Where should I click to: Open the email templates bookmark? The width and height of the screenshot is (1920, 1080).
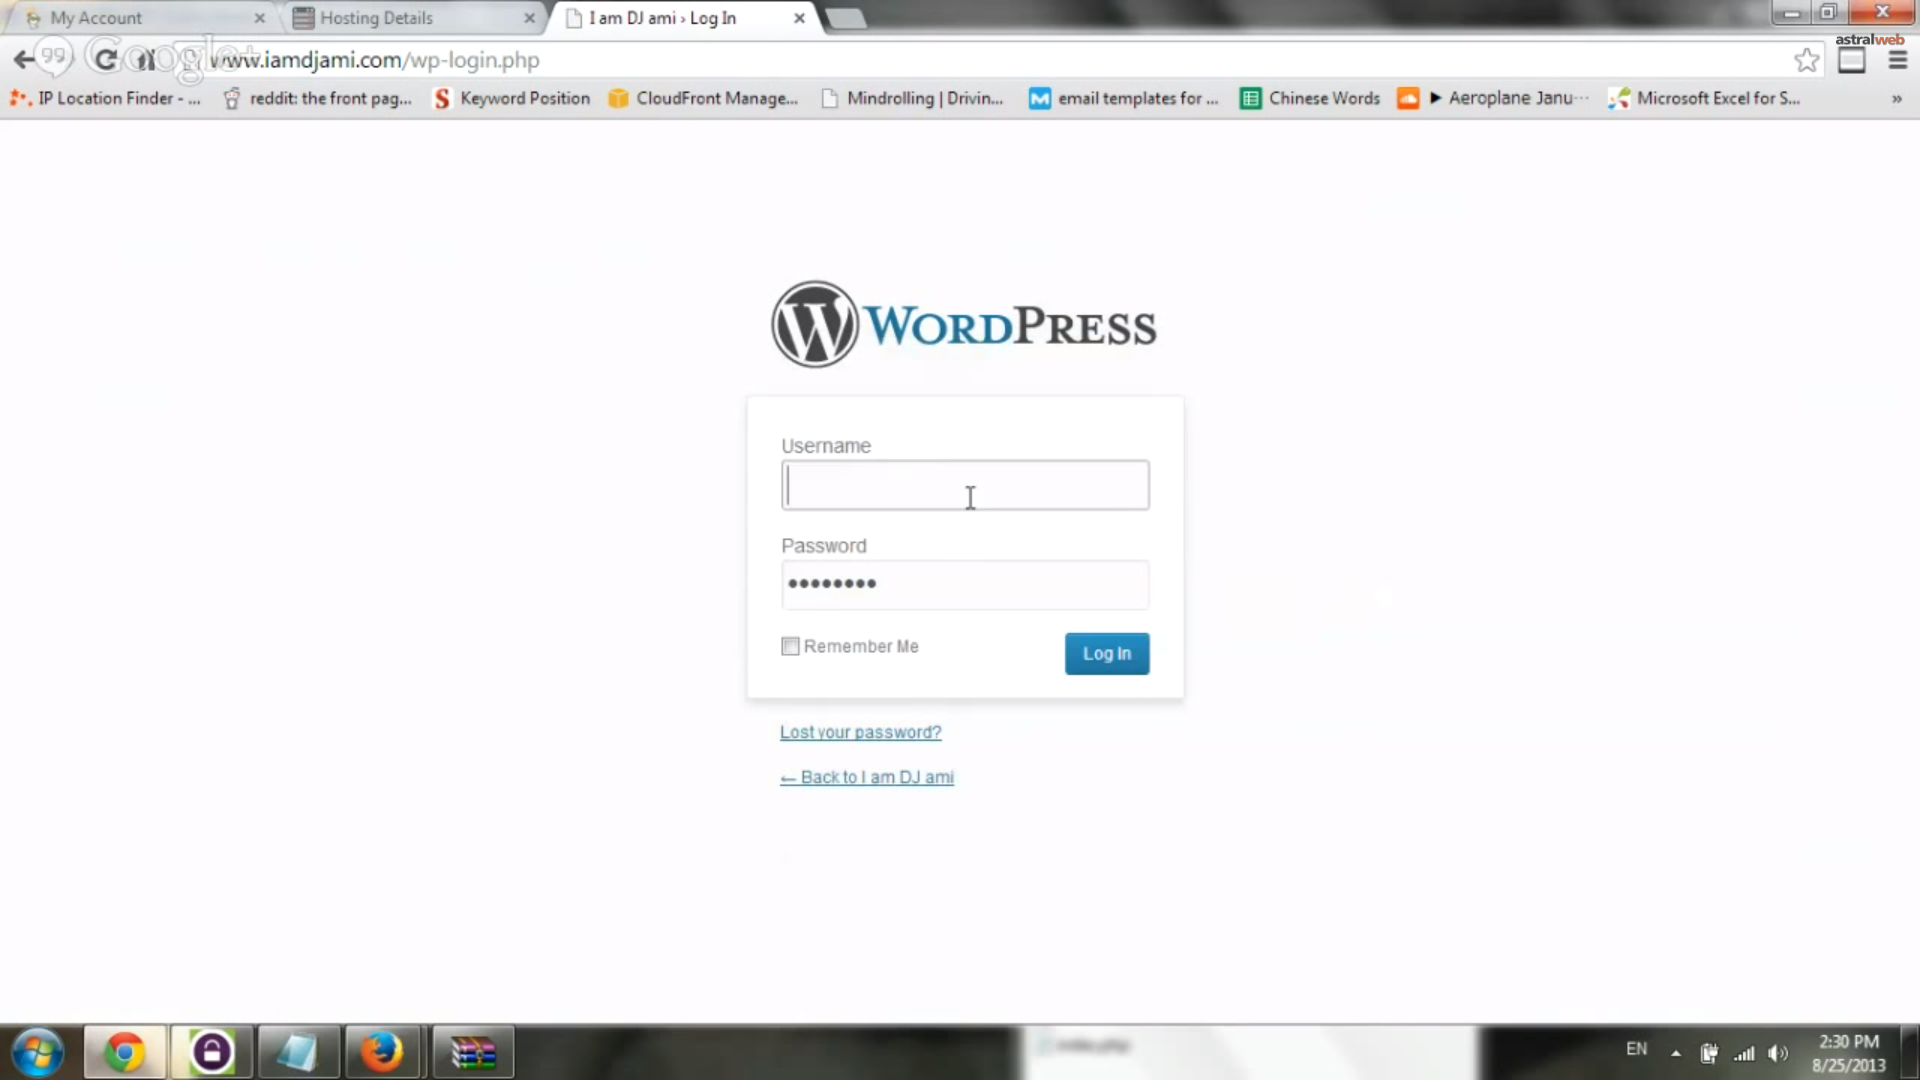(1124, 98)
